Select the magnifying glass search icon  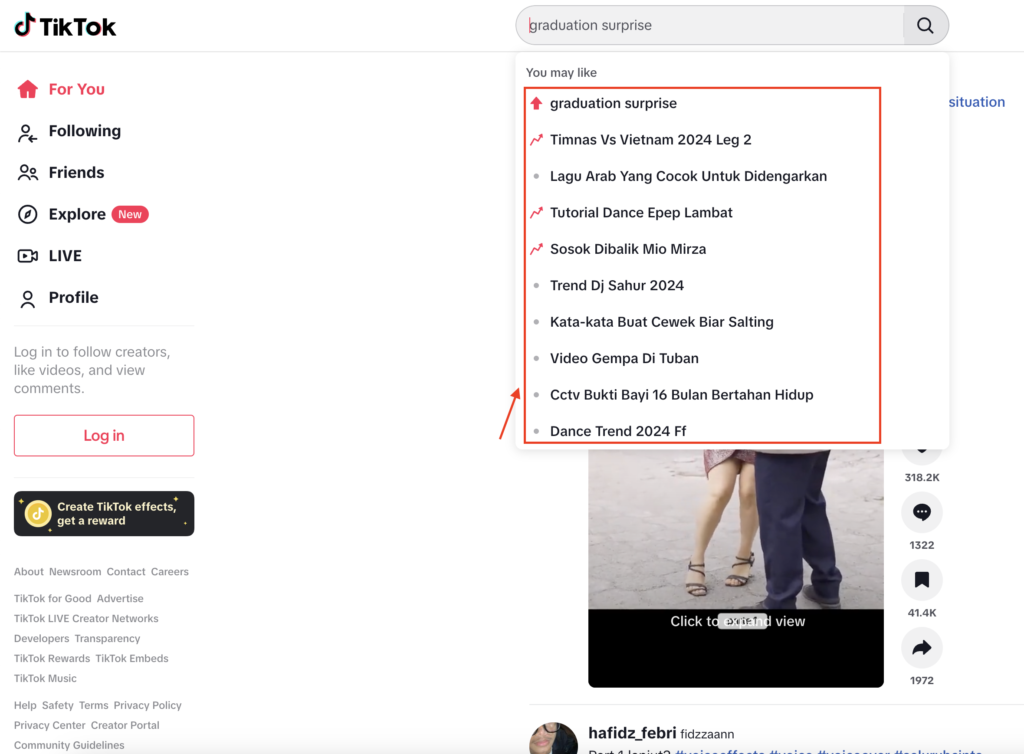click(x=924, y=25)
